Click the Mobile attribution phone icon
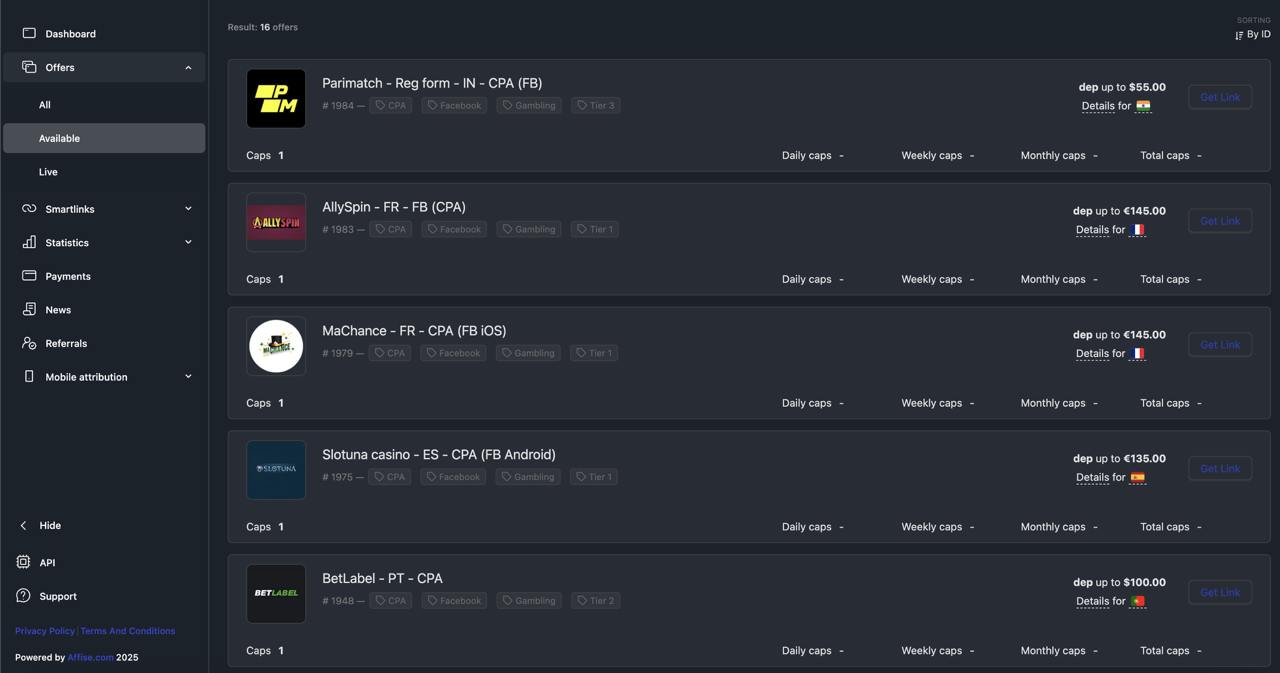The image size is (1280, 673). click(x=29, y=377)
